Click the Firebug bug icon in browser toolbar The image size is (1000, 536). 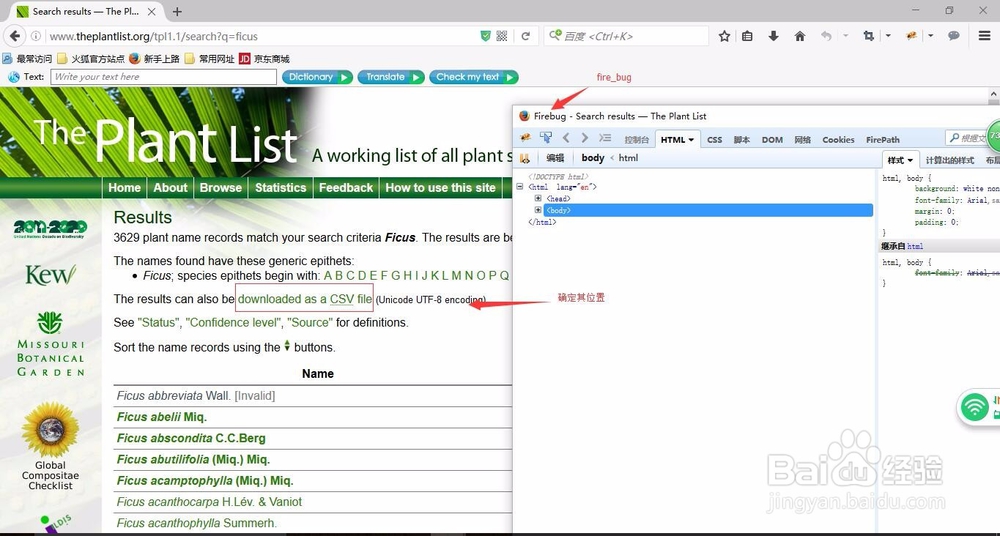pyautogui.click(x=911, y=36)
